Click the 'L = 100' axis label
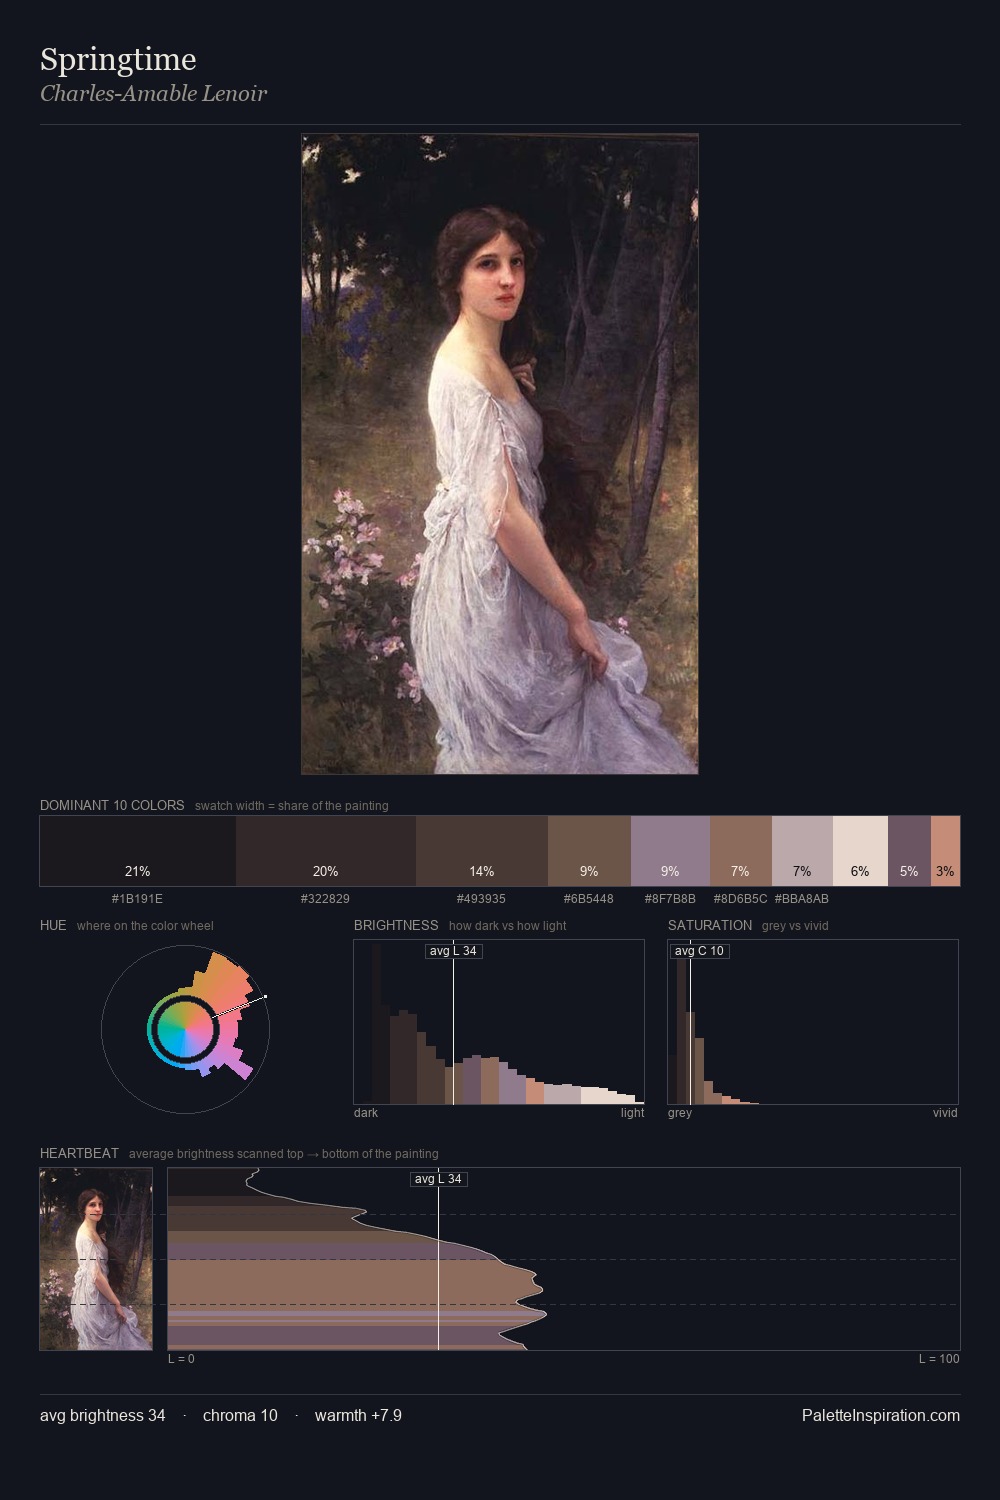This screenshot has height=1500, width=1000. point(939,1359)
